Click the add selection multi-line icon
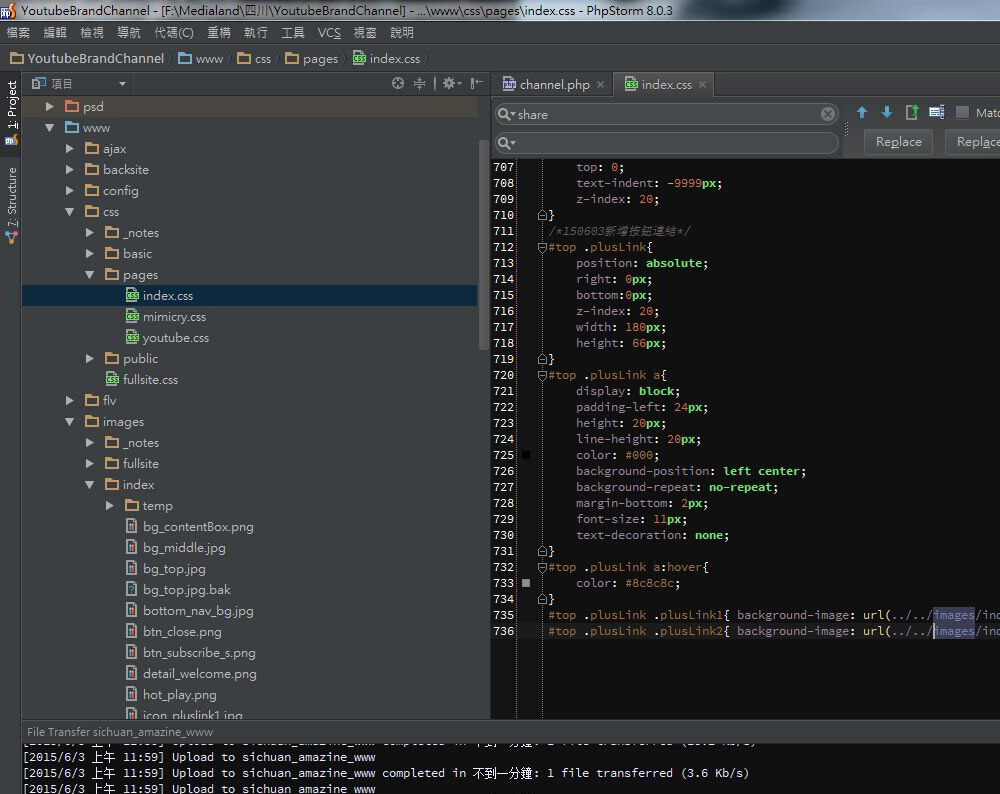Image resolution: width=1000 pixels, height=794 pixels. [936, 113]
